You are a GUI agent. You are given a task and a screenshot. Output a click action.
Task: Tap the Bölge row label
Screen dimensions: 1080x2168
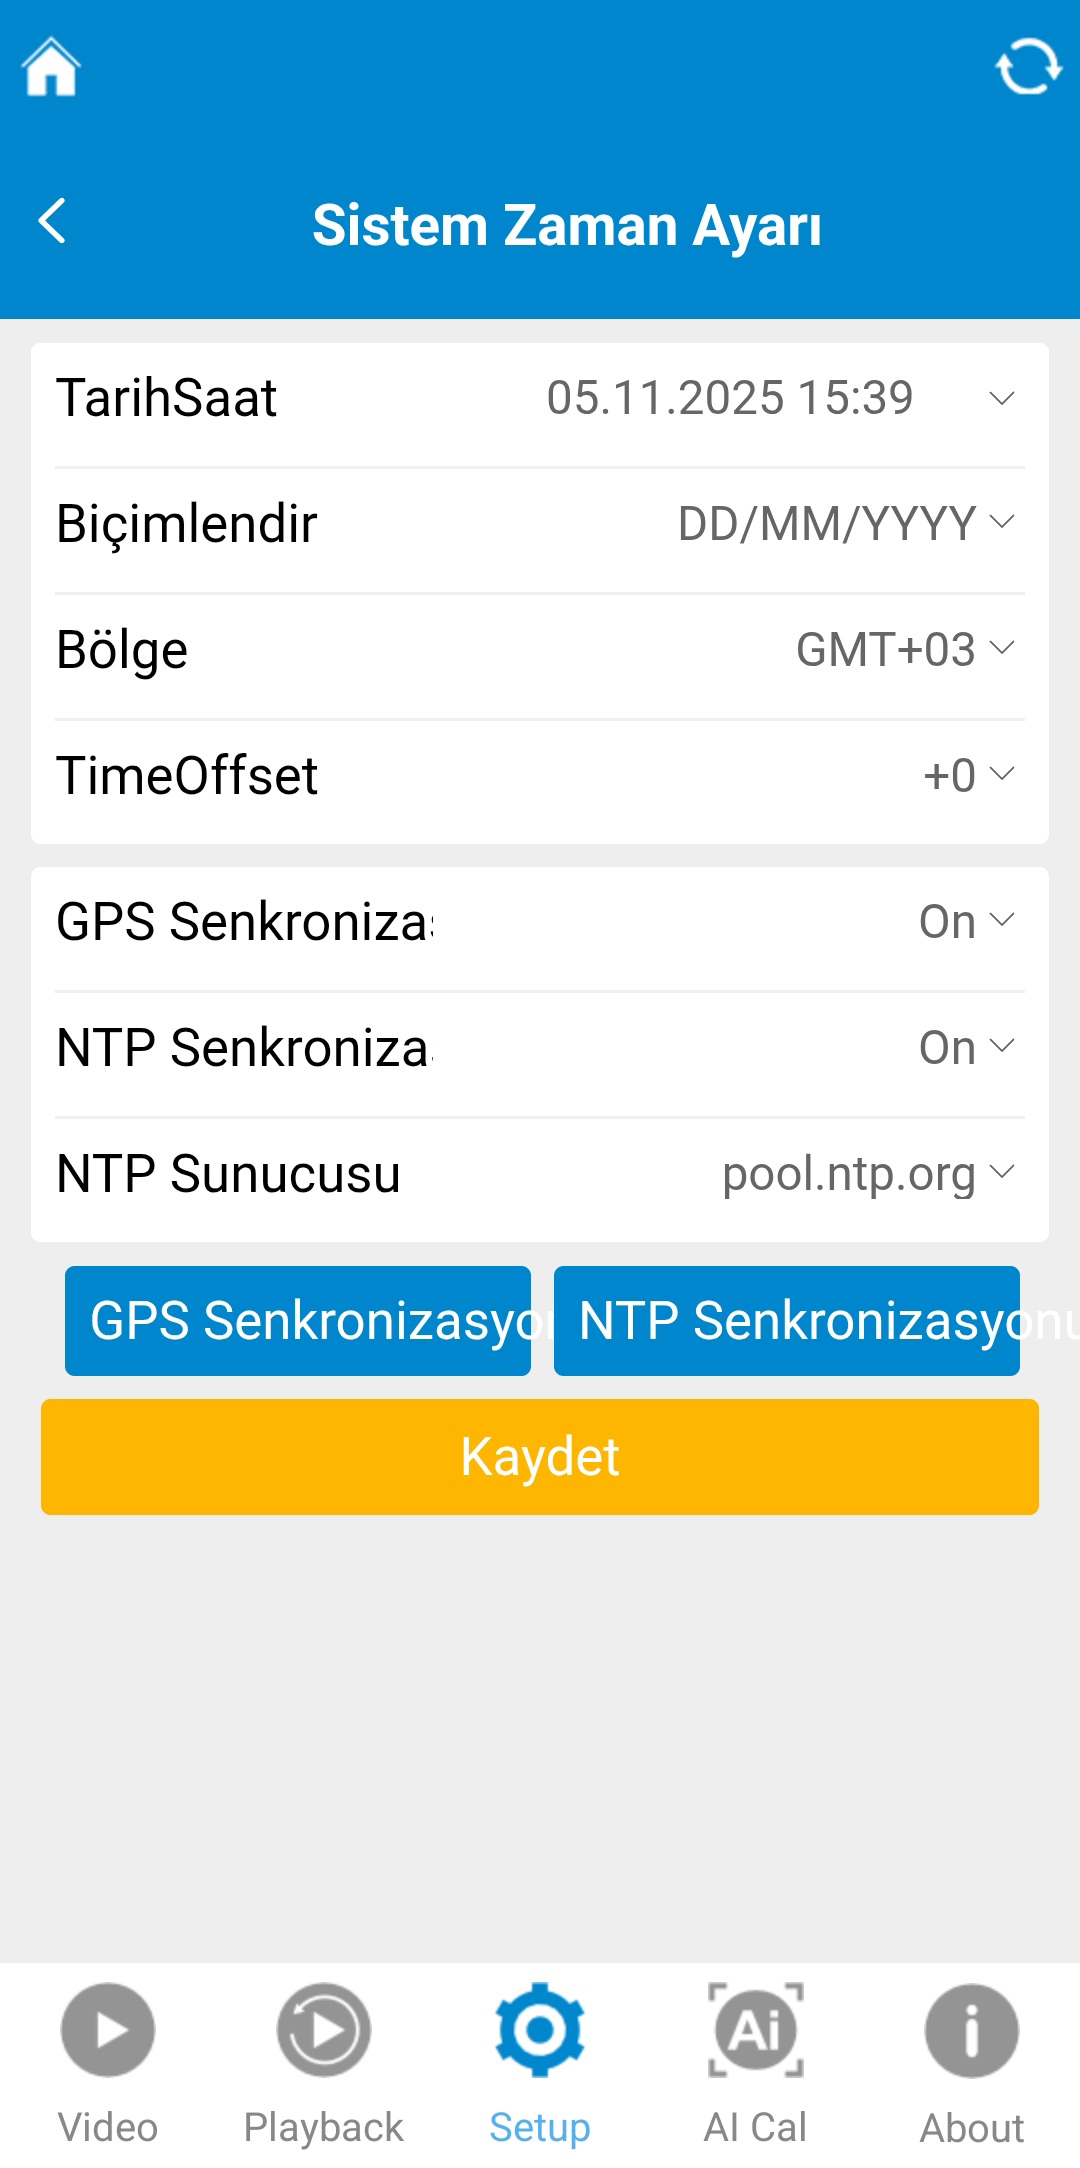pyautogui.click(x=122, y=649)
